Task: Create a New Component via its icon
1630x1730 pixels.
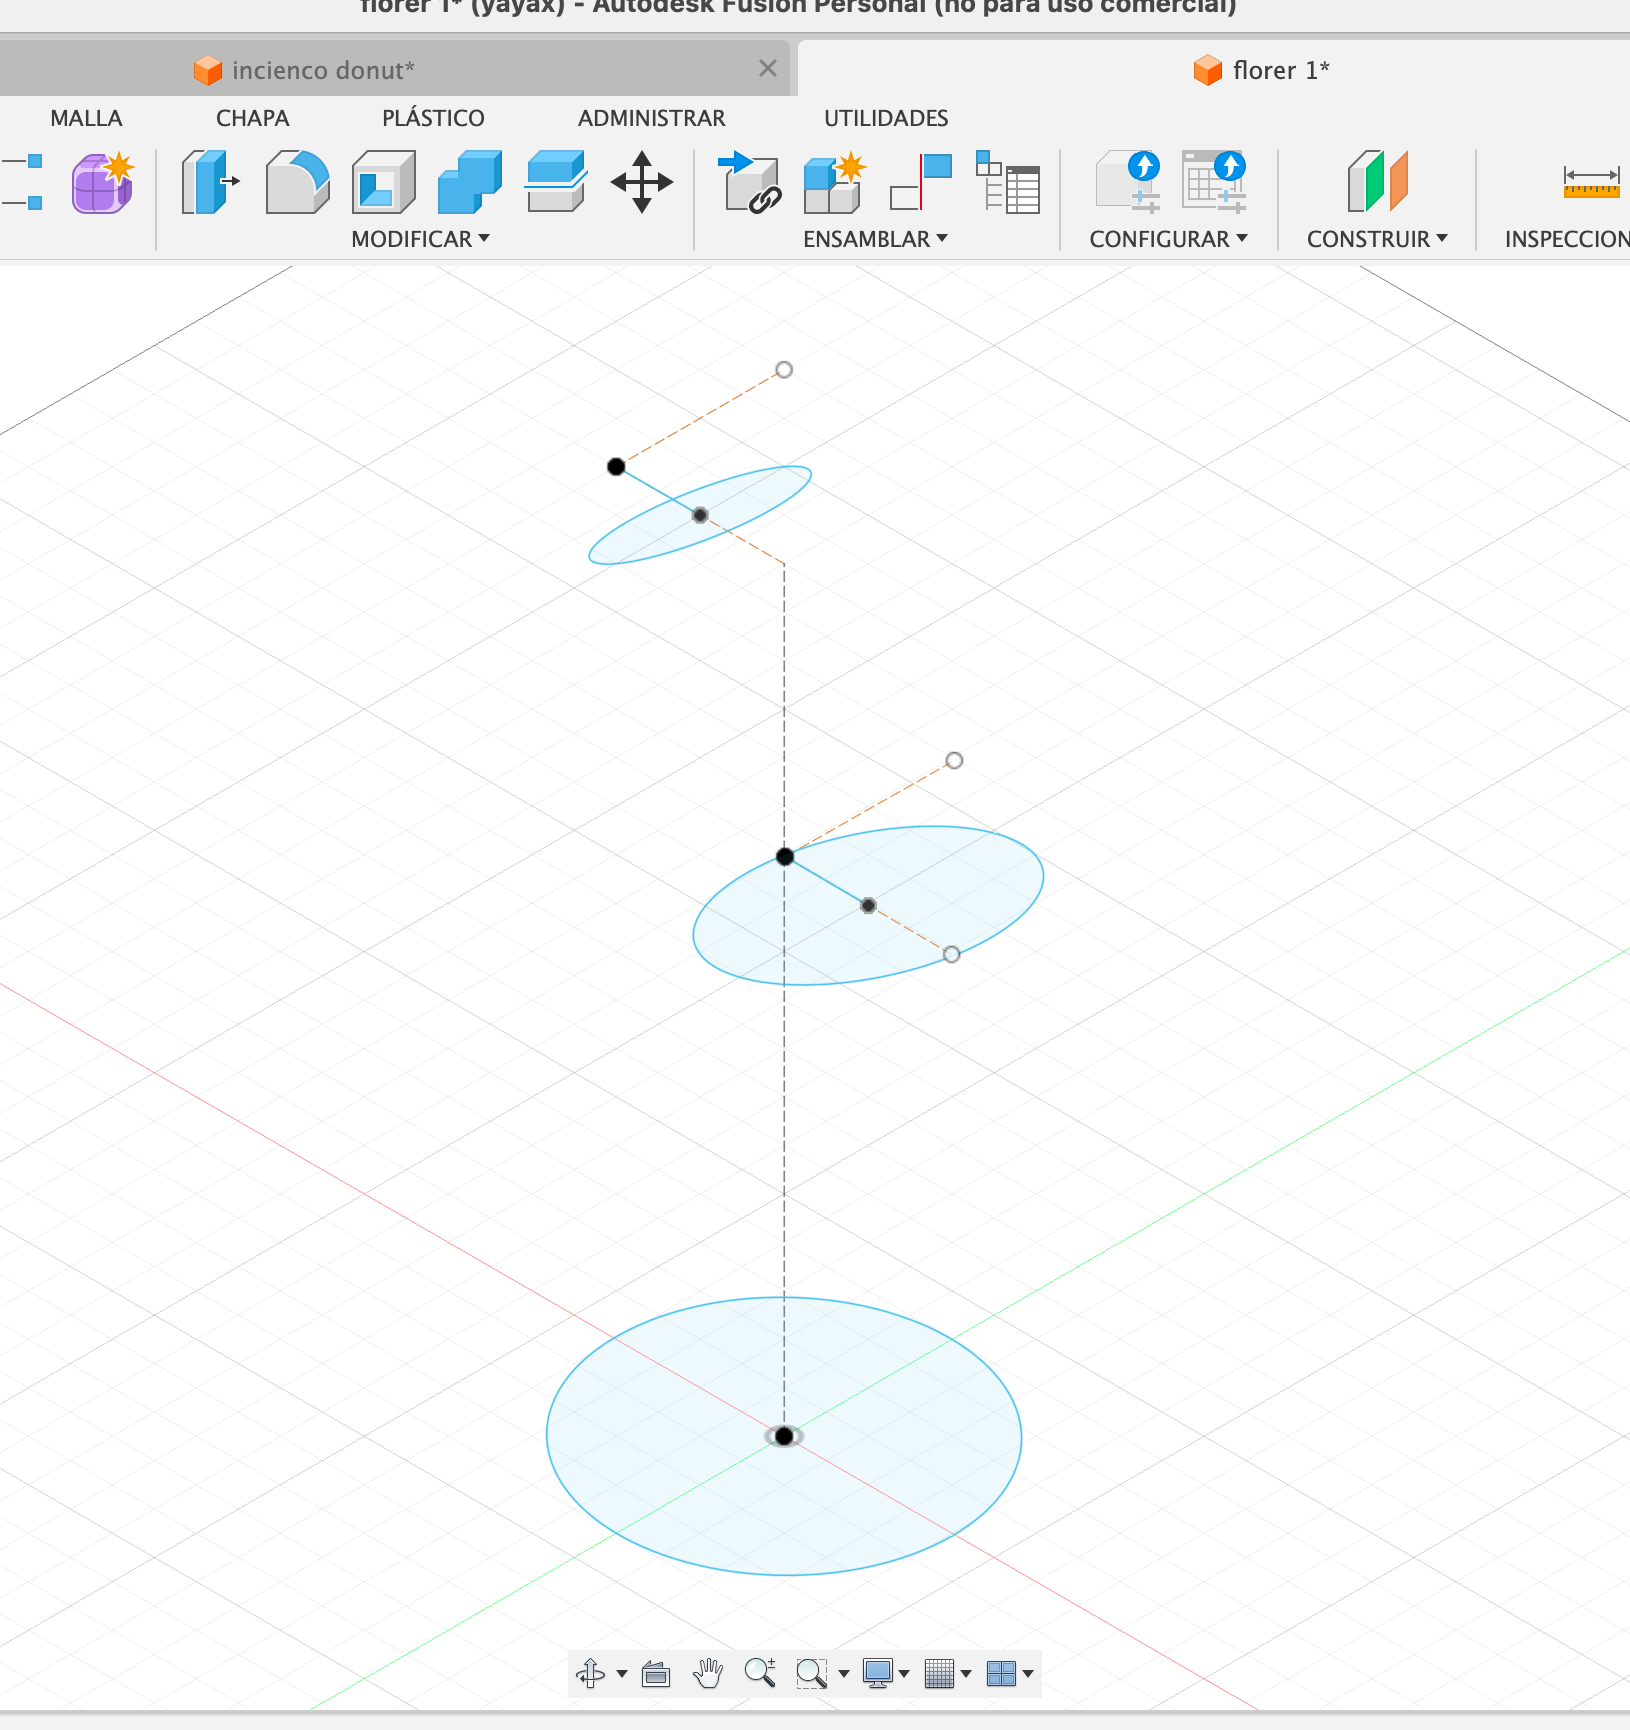Action: tap(834, 182)
